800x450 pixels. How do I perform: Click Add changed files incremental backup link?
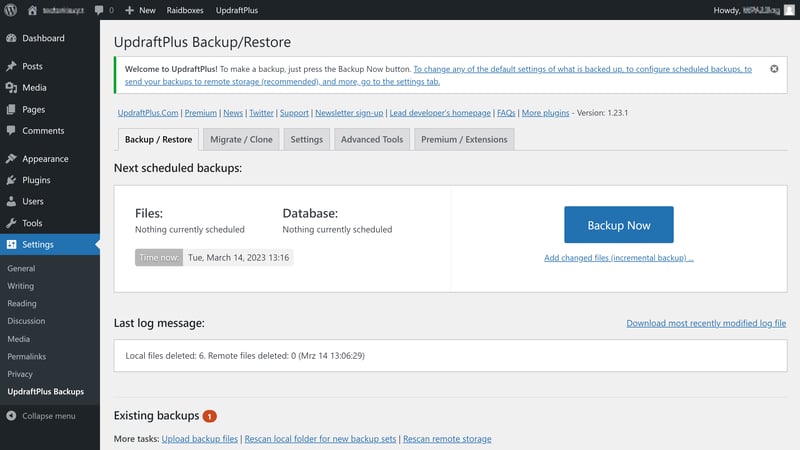[618, 258]
